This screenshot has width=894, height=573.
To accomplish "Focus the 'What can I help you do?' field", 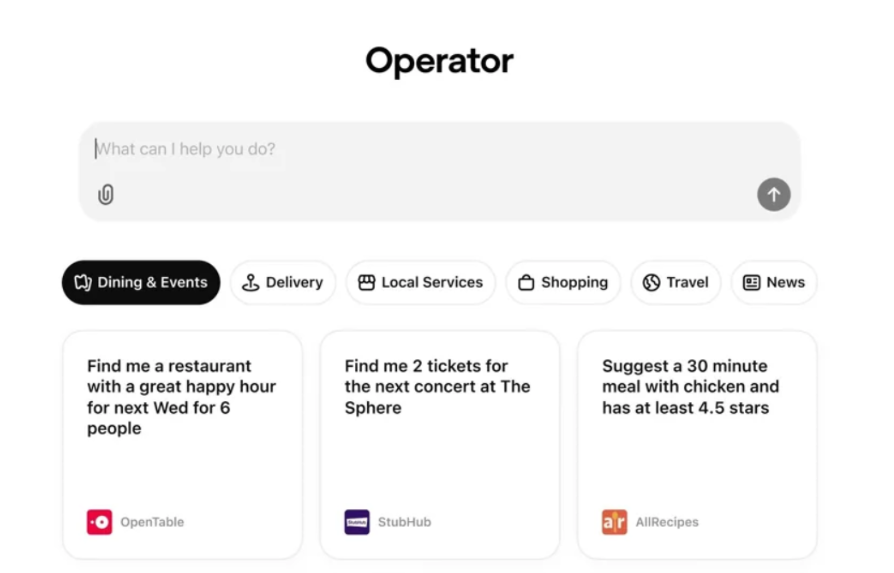I will (420, 150).
